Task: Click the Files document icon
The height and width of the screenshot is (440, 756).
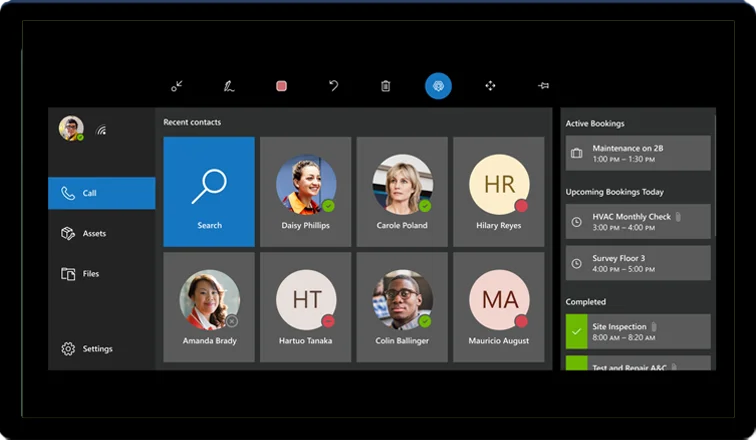Action: pos(68,274)
